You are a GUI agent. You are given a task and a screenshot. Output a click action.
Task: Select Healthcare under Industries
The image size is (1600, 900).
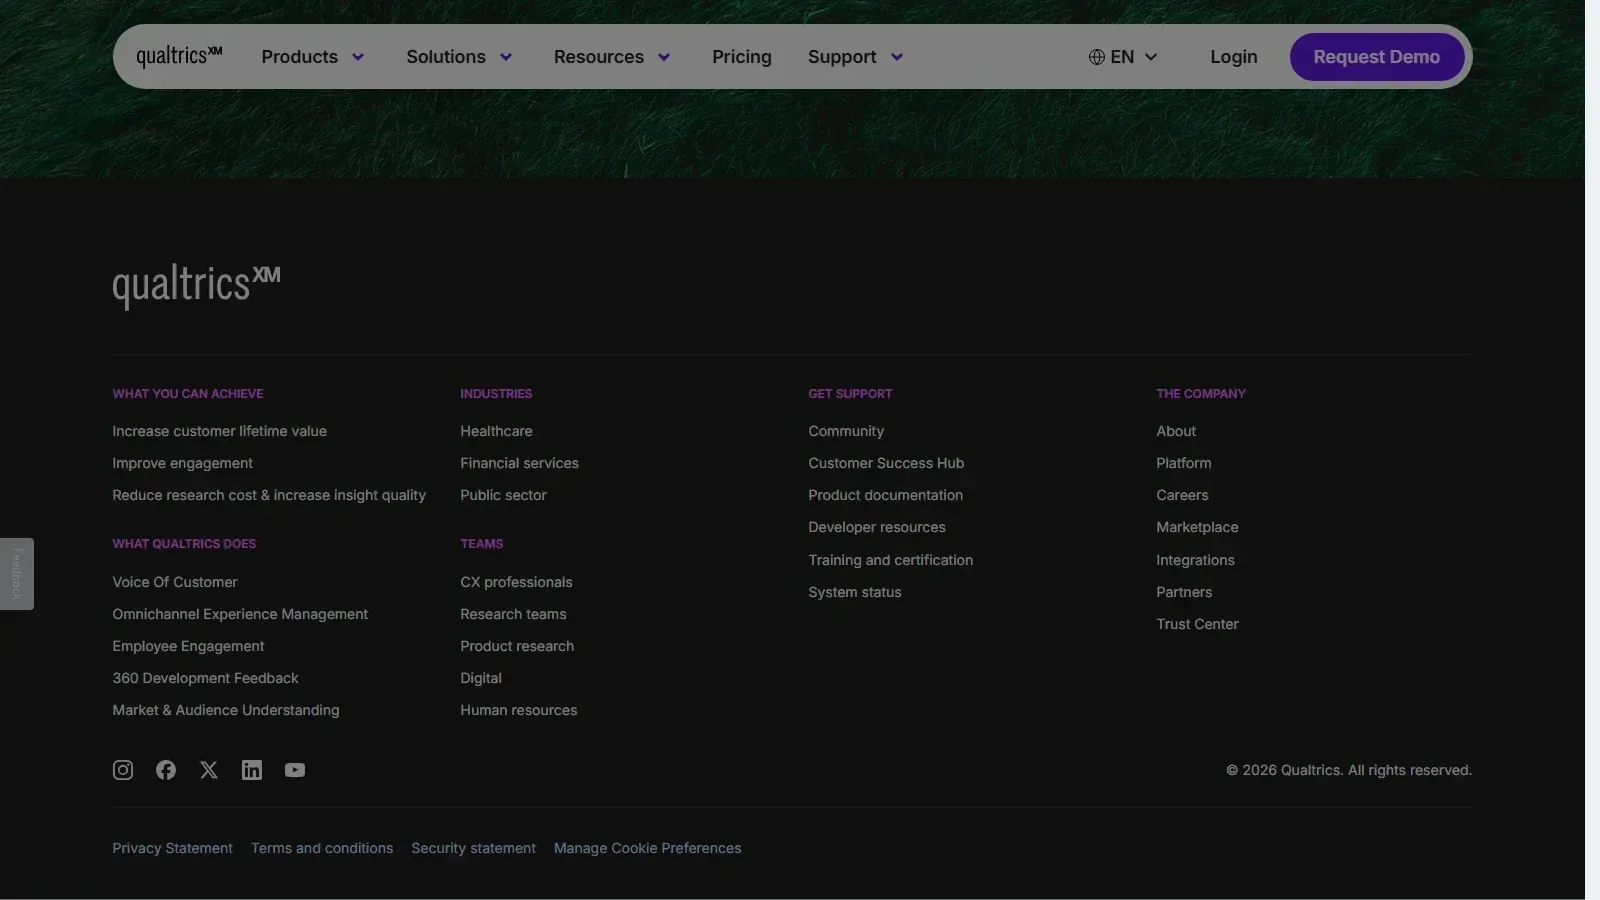click(x=496, y=431)
